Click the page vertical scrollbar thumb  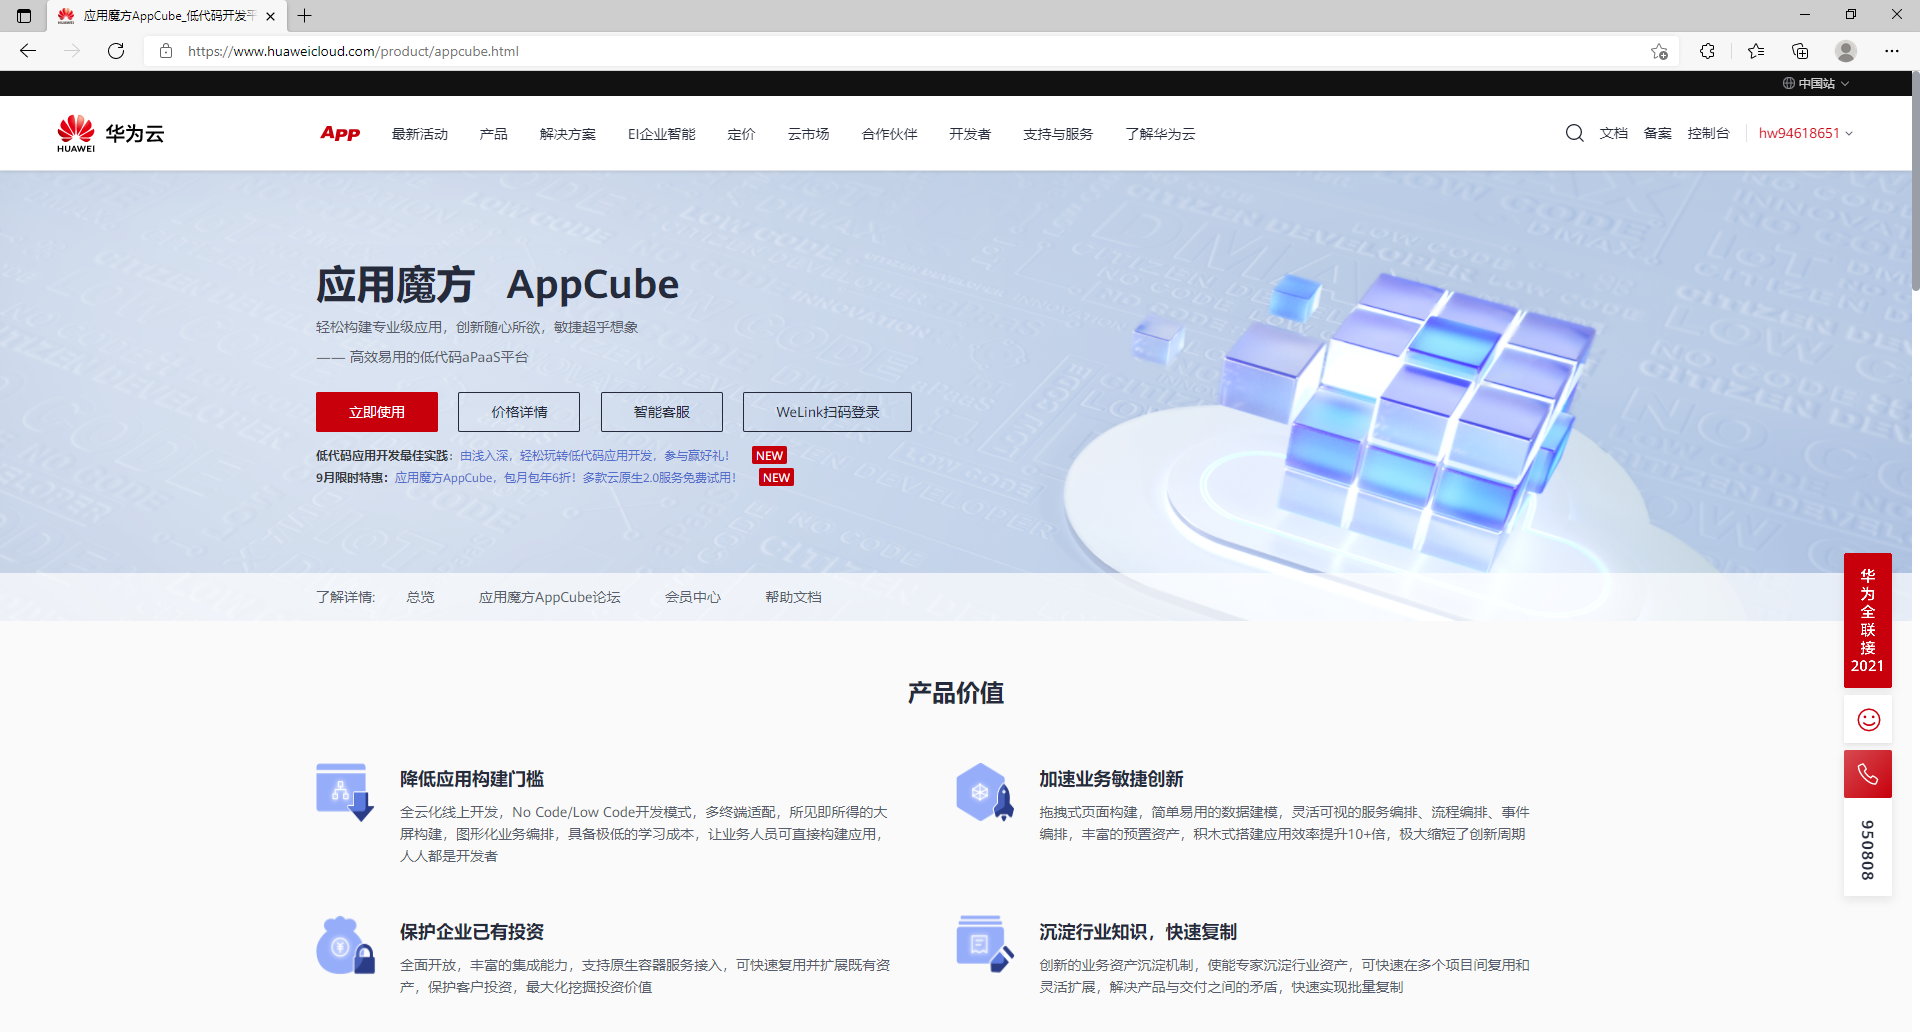click(1914, 180)
